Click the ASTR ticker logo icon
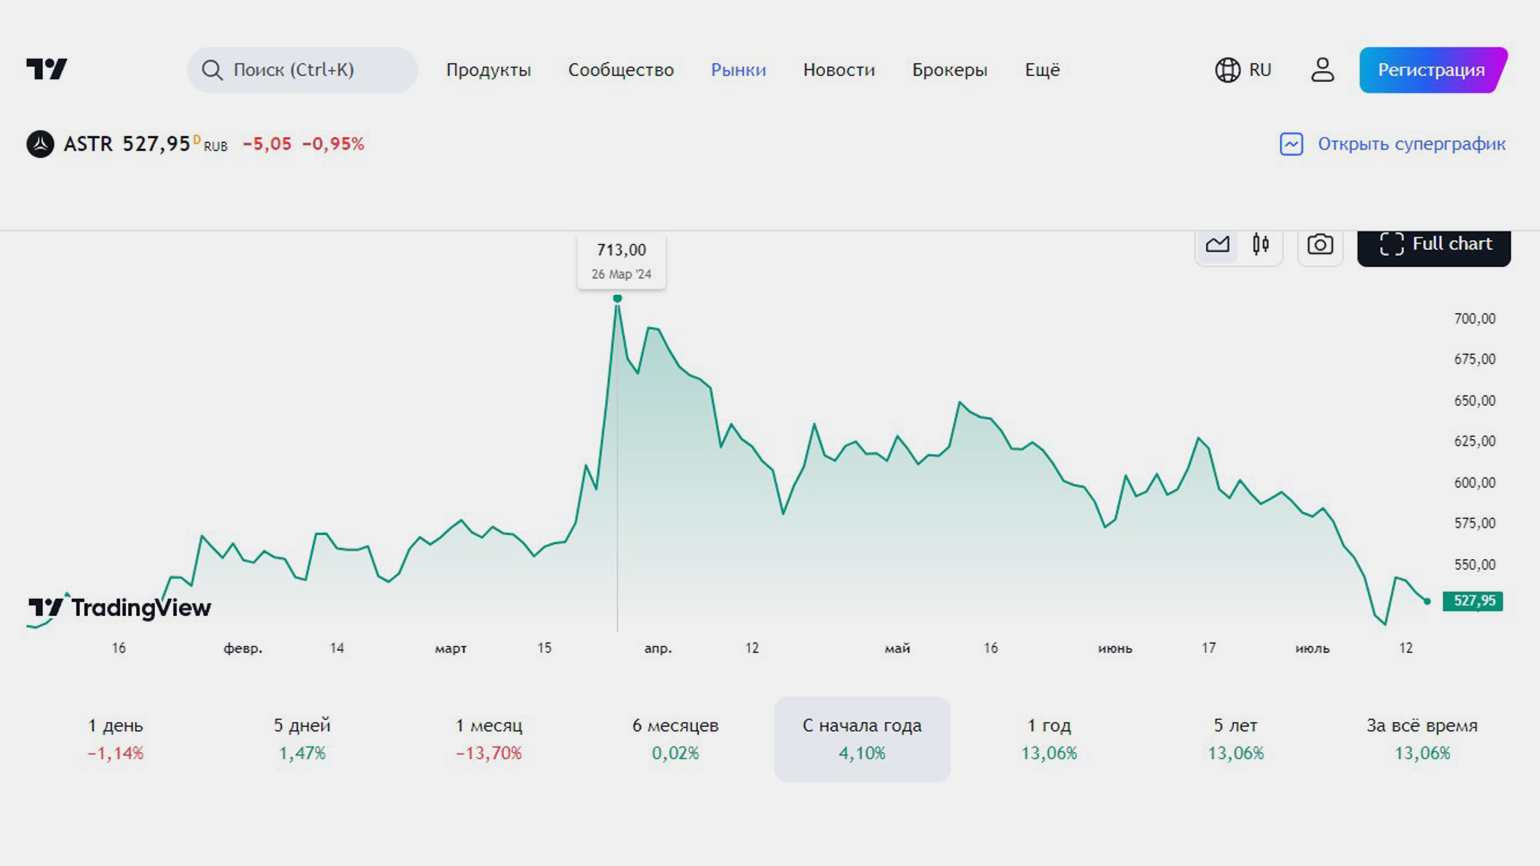The width and height of the screenshot is (1540, 866). pos(40,144)
